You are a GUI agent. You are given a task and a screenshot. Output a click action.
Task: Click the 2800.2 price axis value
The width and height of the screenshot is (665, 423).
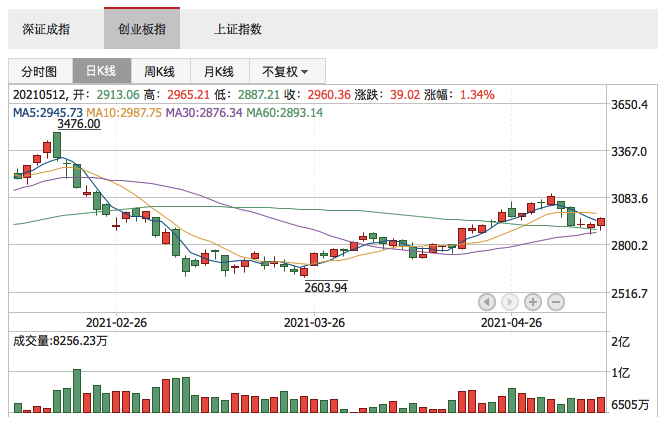[629, 245]
